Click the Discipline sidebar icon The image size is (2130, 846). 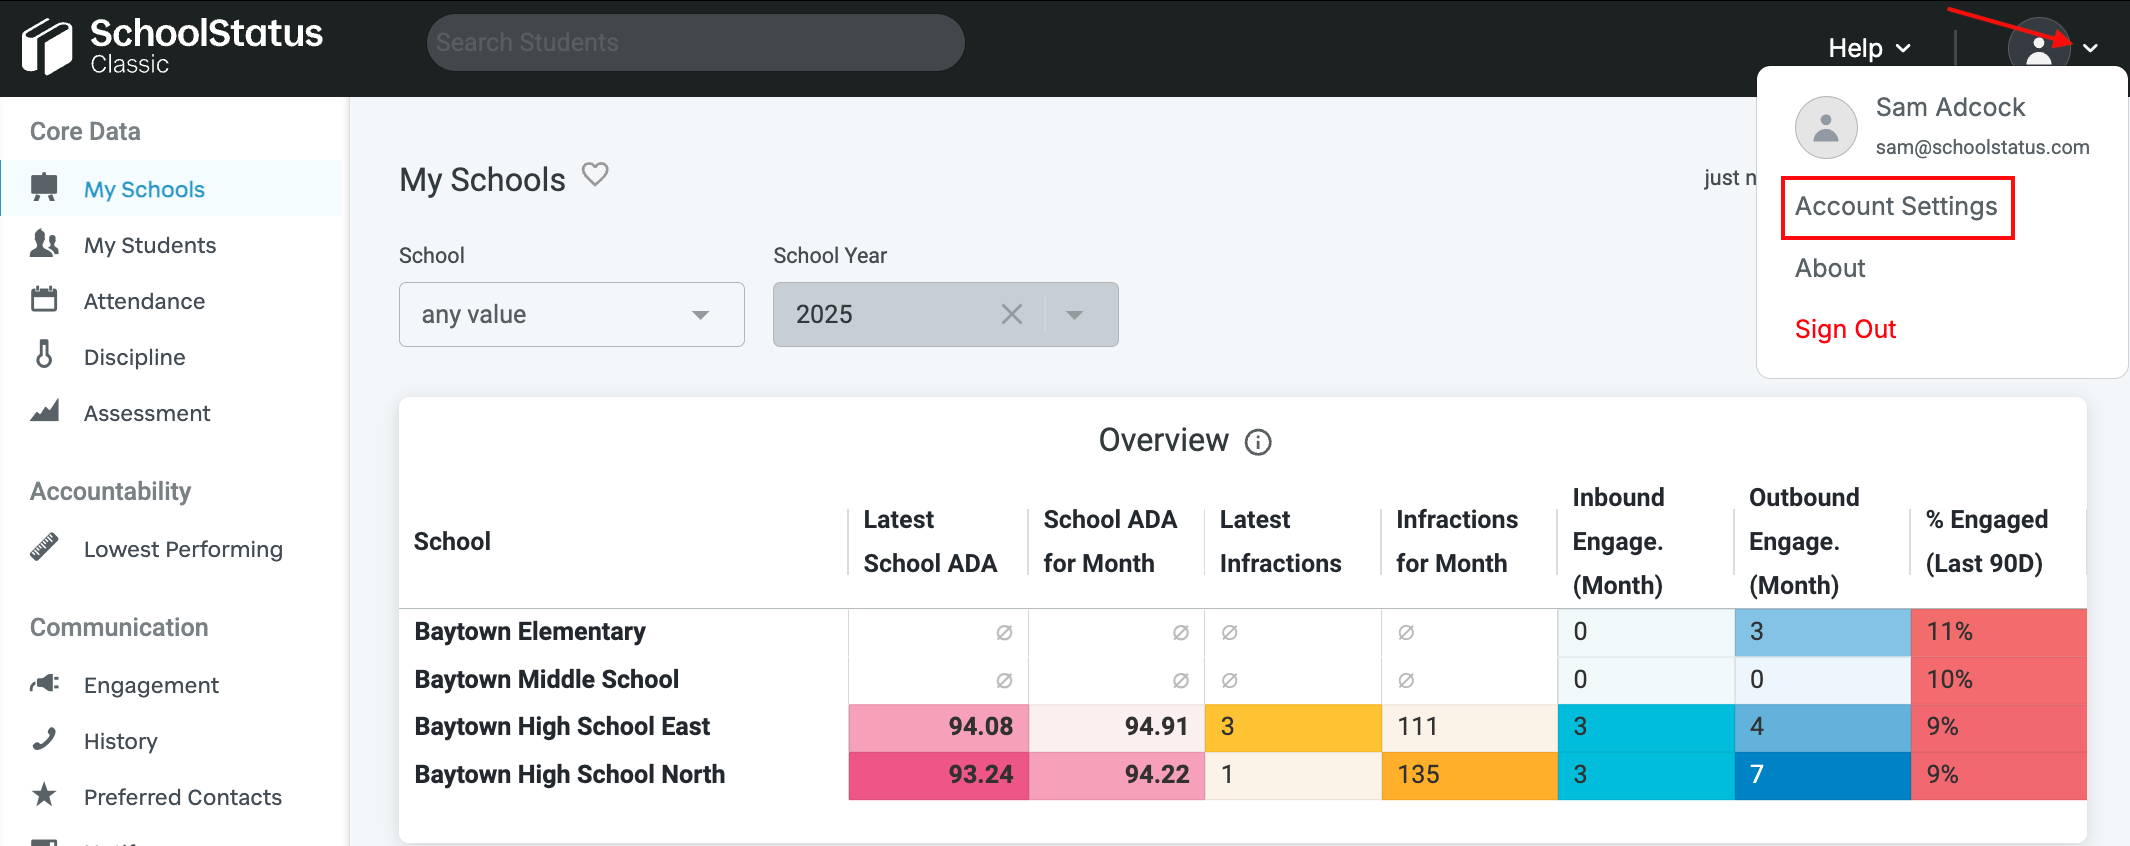pos(44,354)
